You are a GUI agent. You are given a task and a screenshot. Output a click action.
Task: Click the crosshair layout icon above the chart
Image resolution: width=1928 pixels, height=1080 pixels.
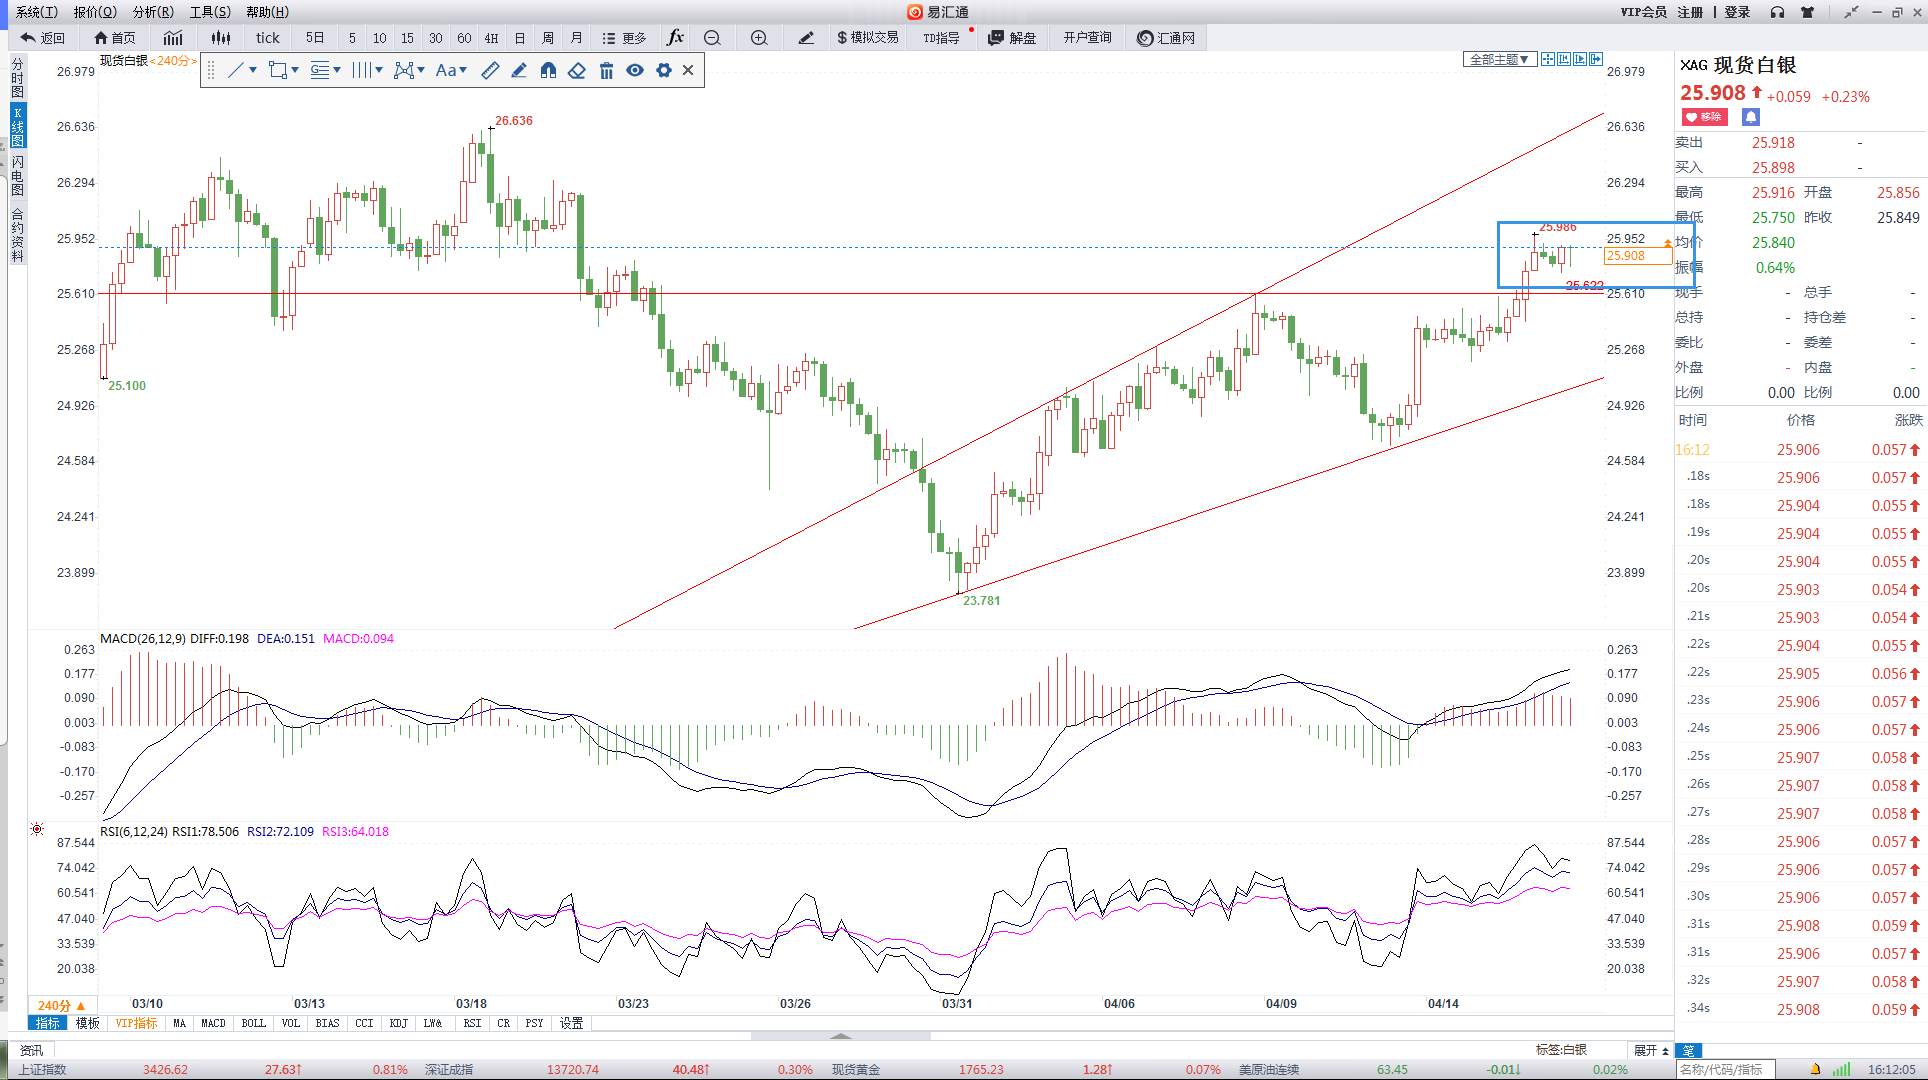click(x=1548, y=59)
